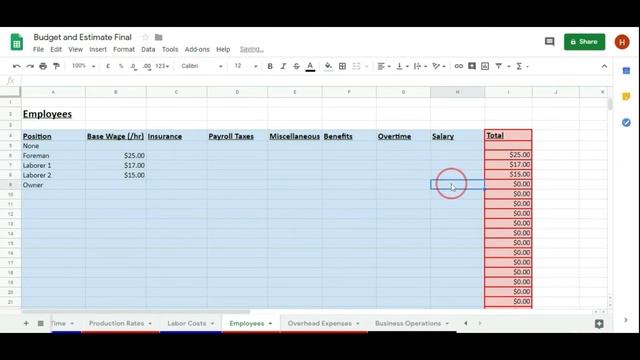Select the Paint format tool
640x360 pixels.
pyautogui.click(x=56, y=66)
